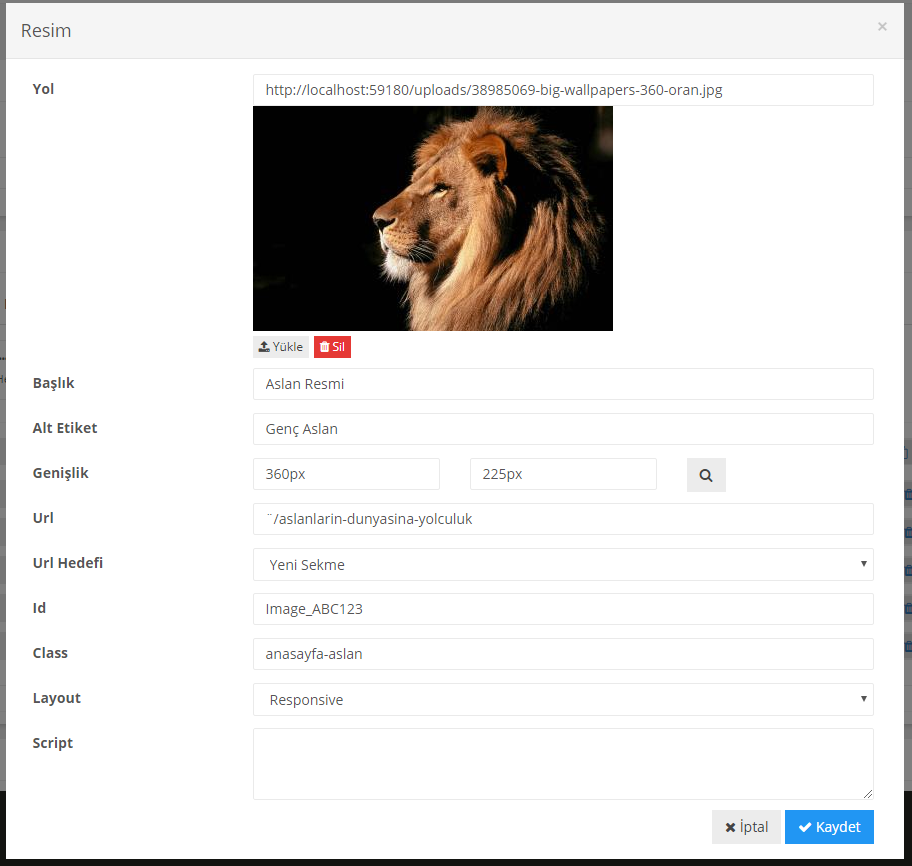Open the Url Hedefi dropdown
Viewport: 912px width, 866px height.
pos(563,564)
